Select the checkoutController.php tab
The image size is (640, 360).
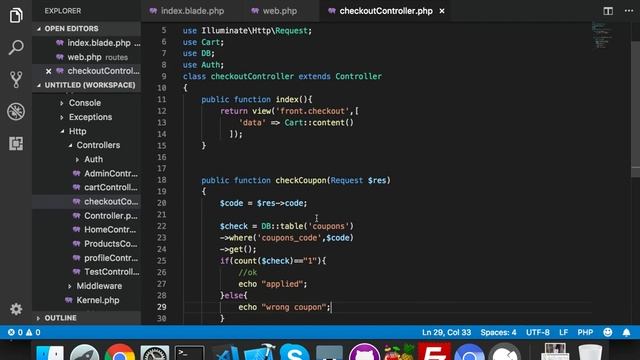386,11
